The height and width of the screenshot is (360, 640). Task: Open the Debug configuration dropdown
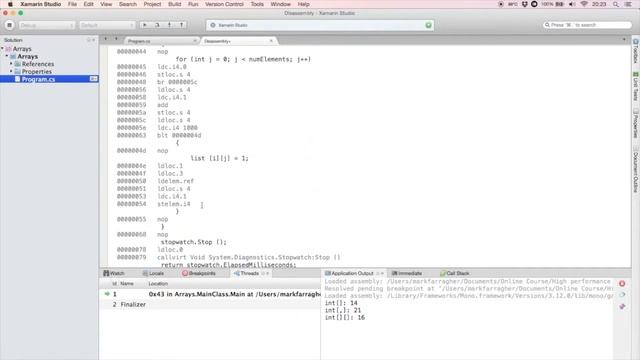46,25
